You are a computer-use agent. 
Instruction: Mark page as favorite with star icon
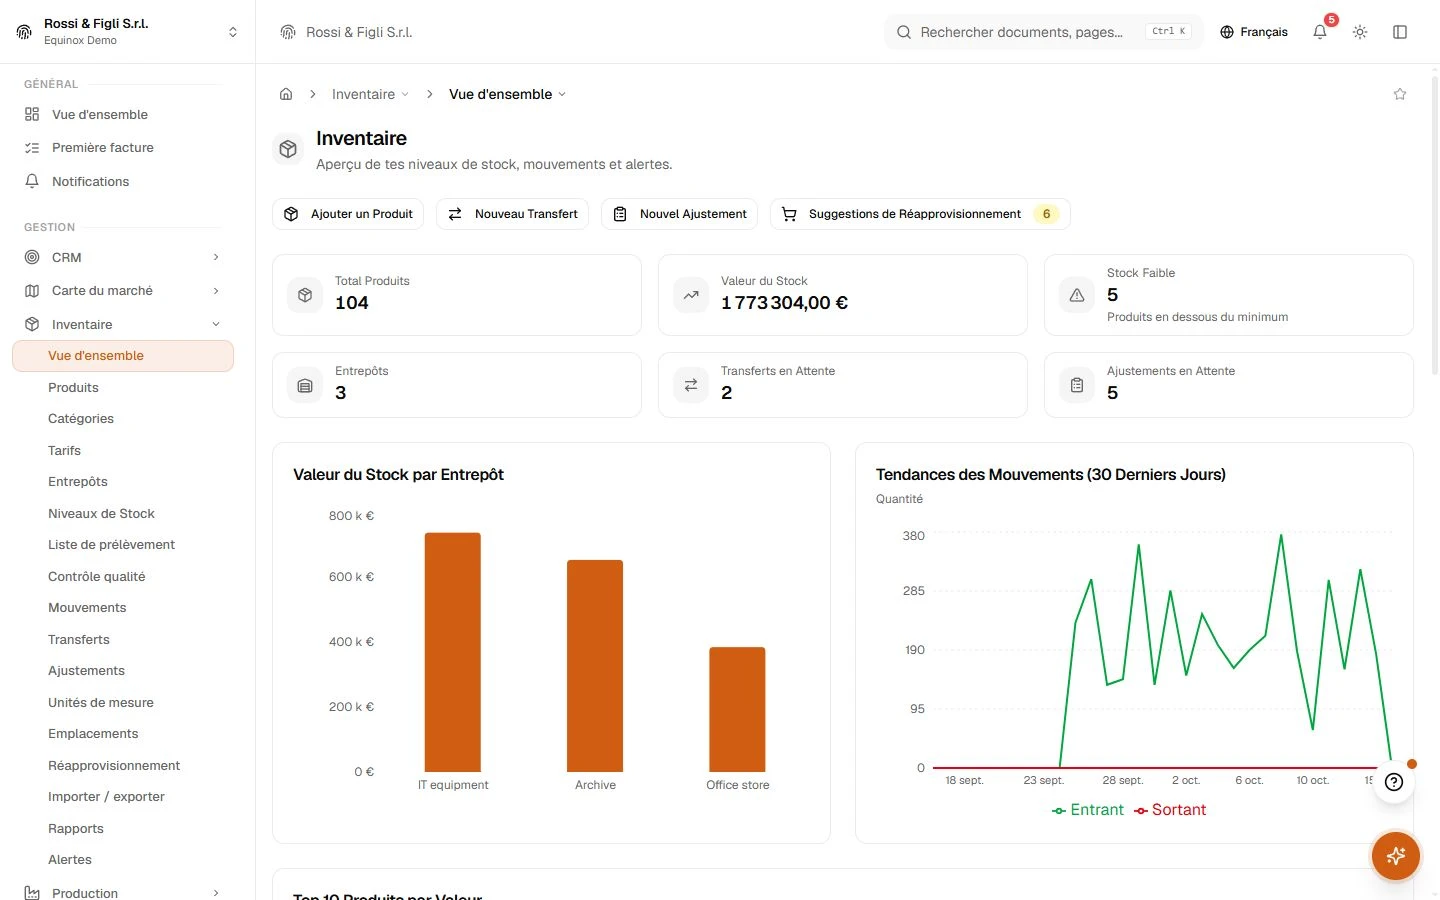1400,94
